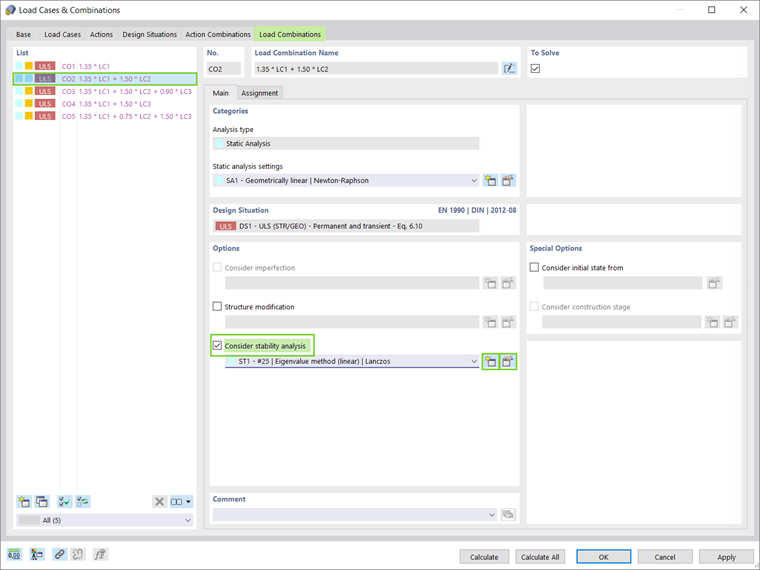Edit static analysis settings SA1 icon
760x570 pixels.
[x=507, y=181]
